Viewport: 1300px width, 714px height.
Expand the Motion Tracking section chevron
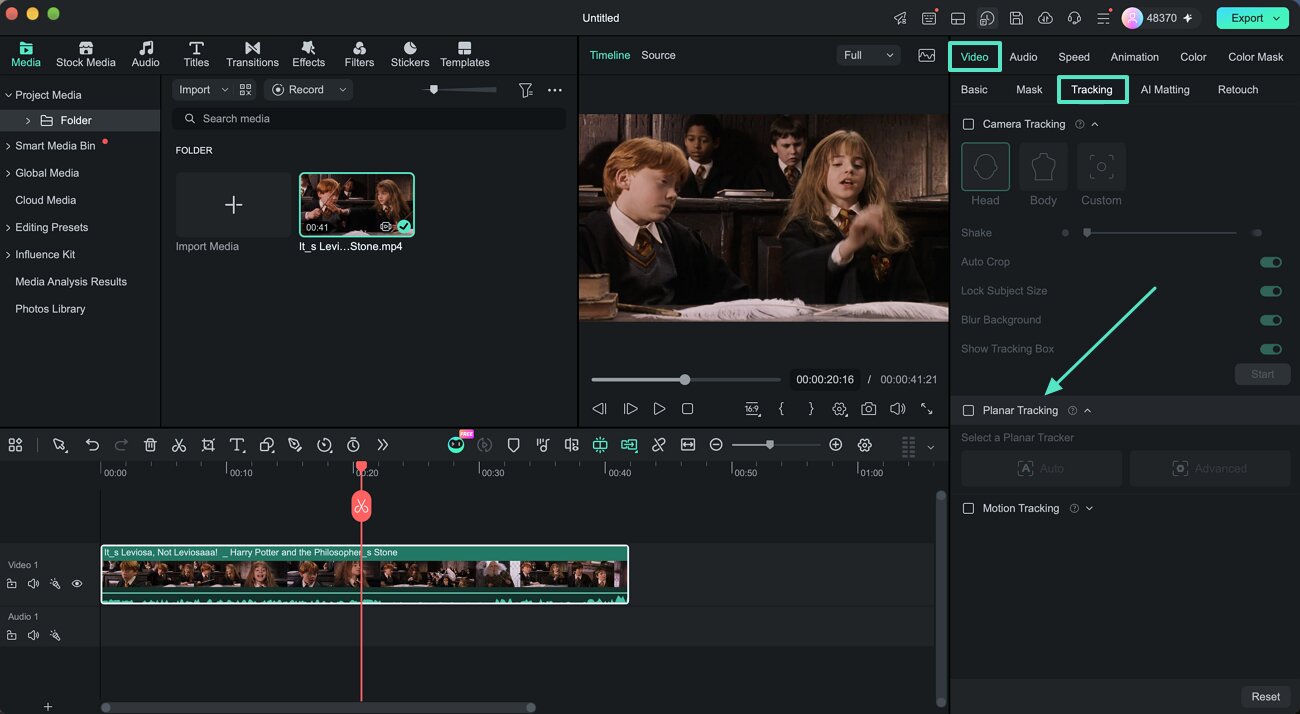(1089, 508)
